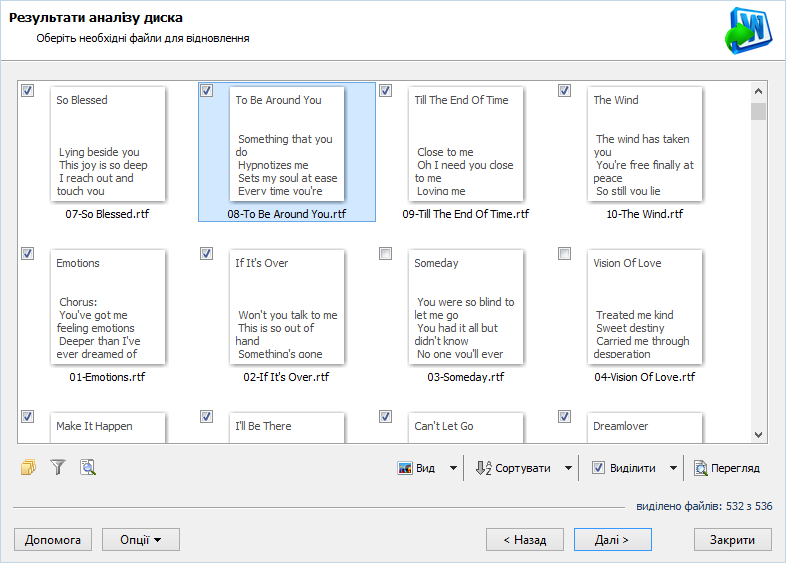The width and height of the screenshot is (786, 563).
Task: Click file name 03-Someday.rtf
Action: point(466,377)
